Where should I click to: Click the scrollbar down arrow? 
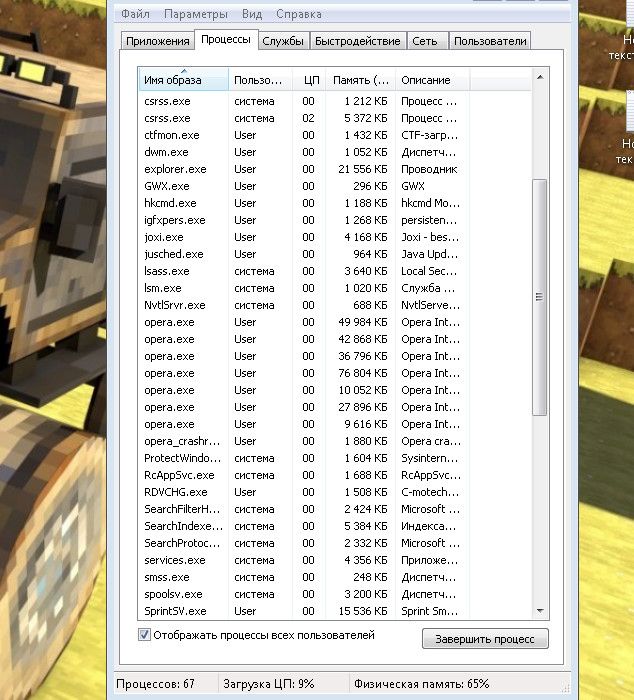pyautogui.click(x=540, y=610)
